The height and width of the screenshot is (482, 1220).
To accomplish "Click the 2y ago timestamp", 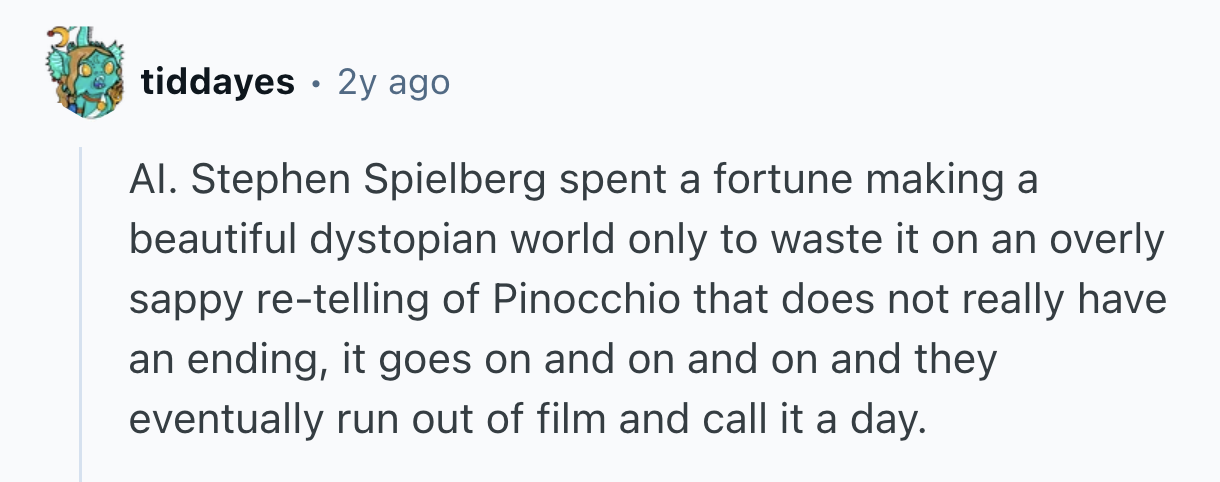I will click(x=394, y=81).
